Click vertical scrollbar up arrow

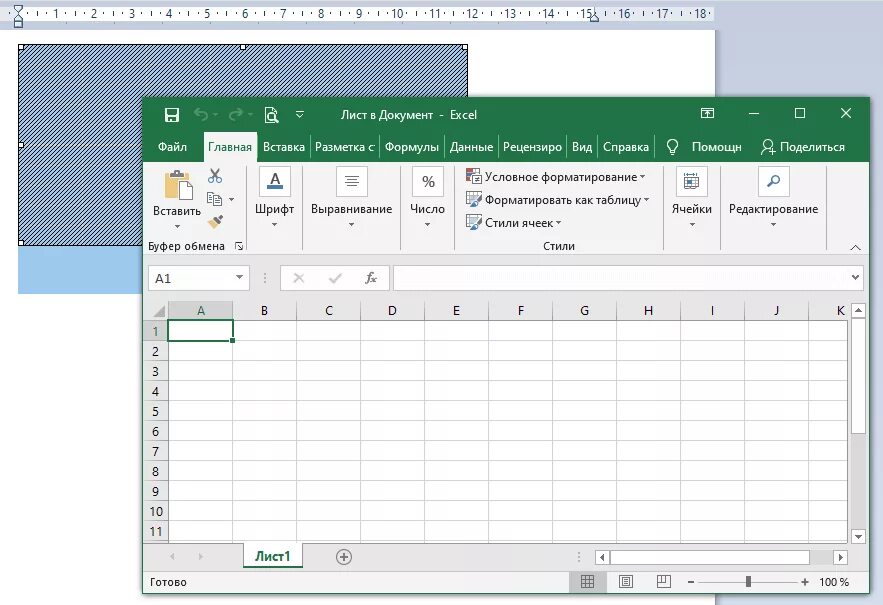click(858, 310)
